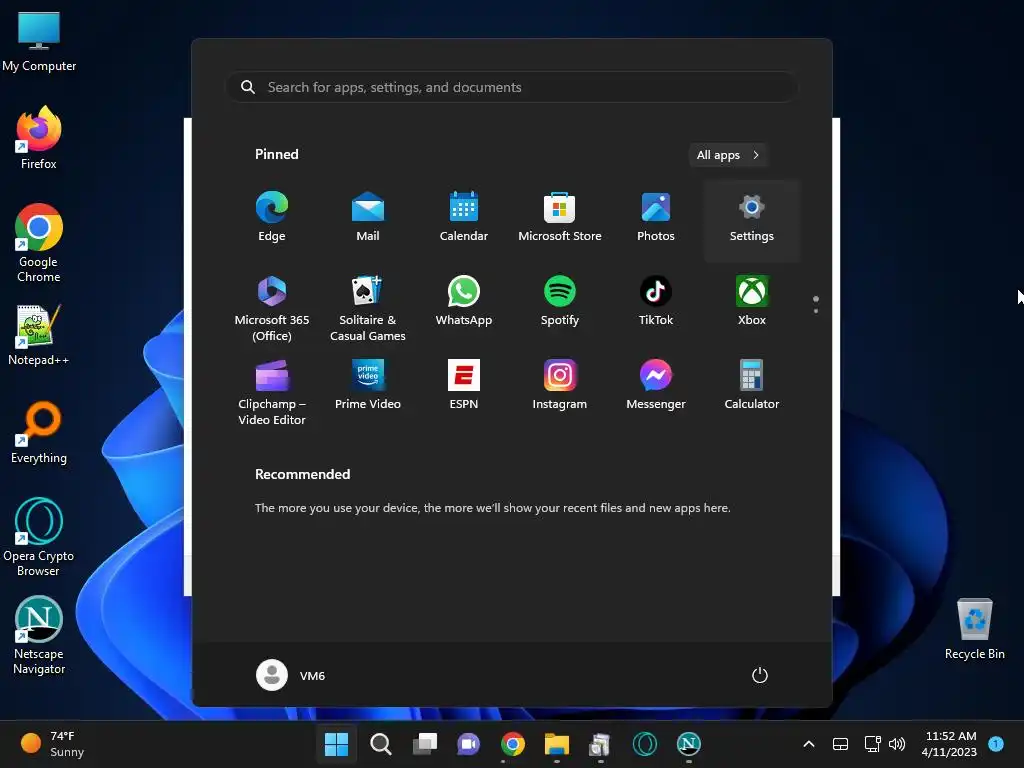Open Netscape Navigator on taskbar
The height and width of the screenshot is (768, 1024).
click(x=688, y=744)
